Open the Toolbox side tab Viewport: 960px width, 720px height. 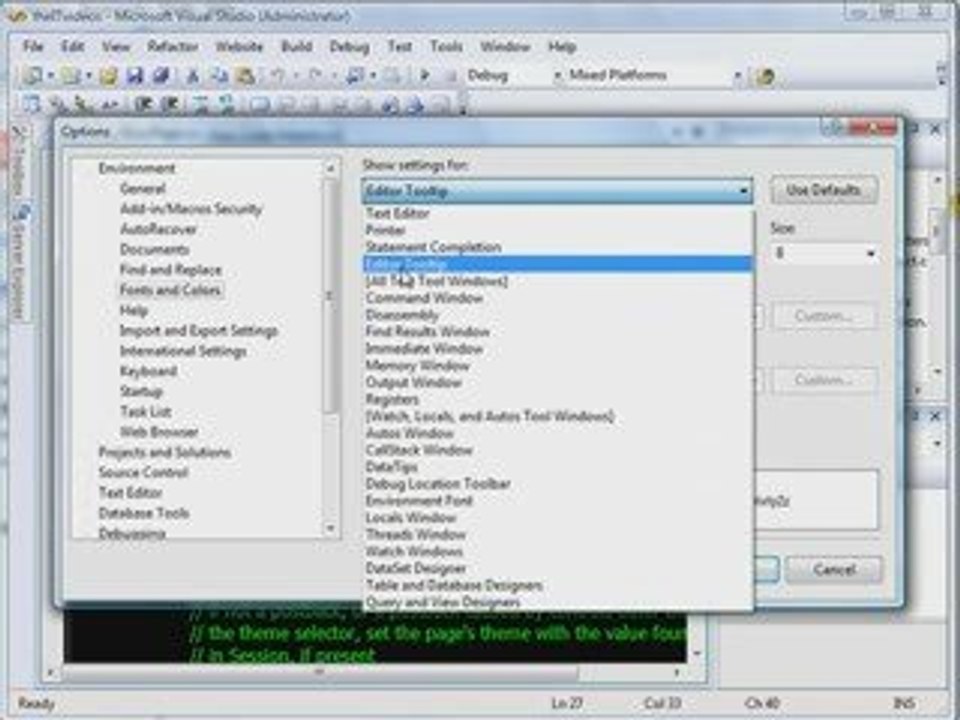18,161
